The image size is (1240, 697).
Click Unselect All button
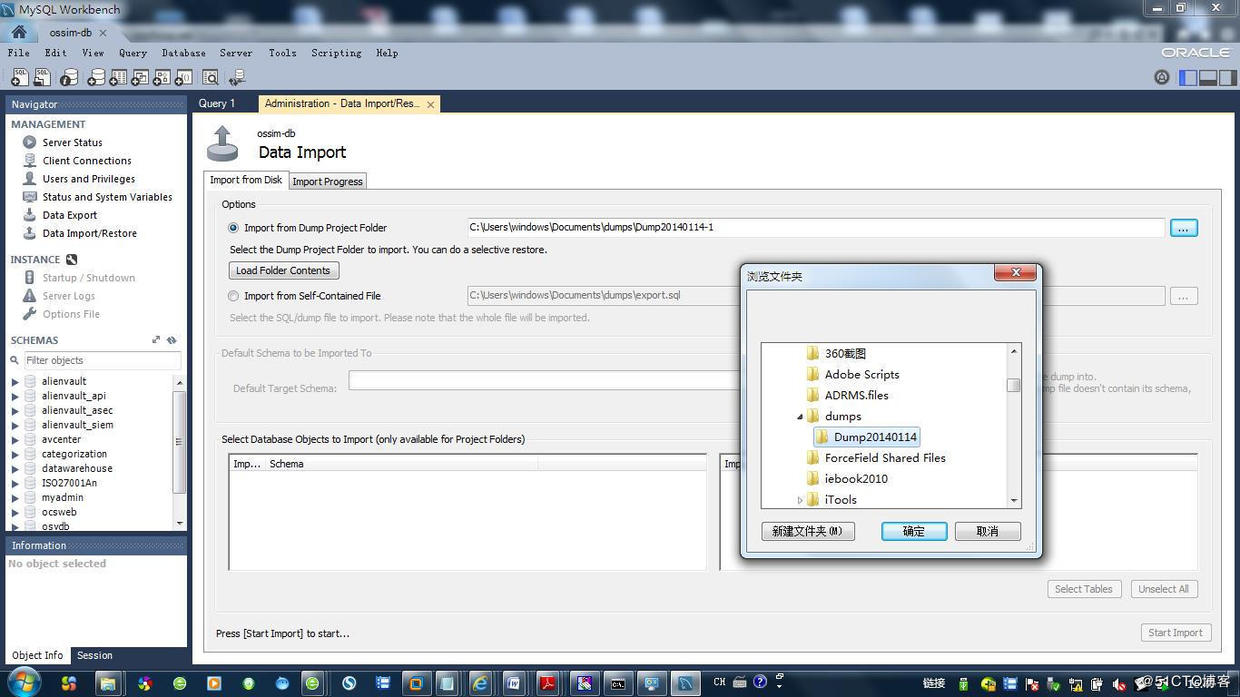pos(1164,589)
